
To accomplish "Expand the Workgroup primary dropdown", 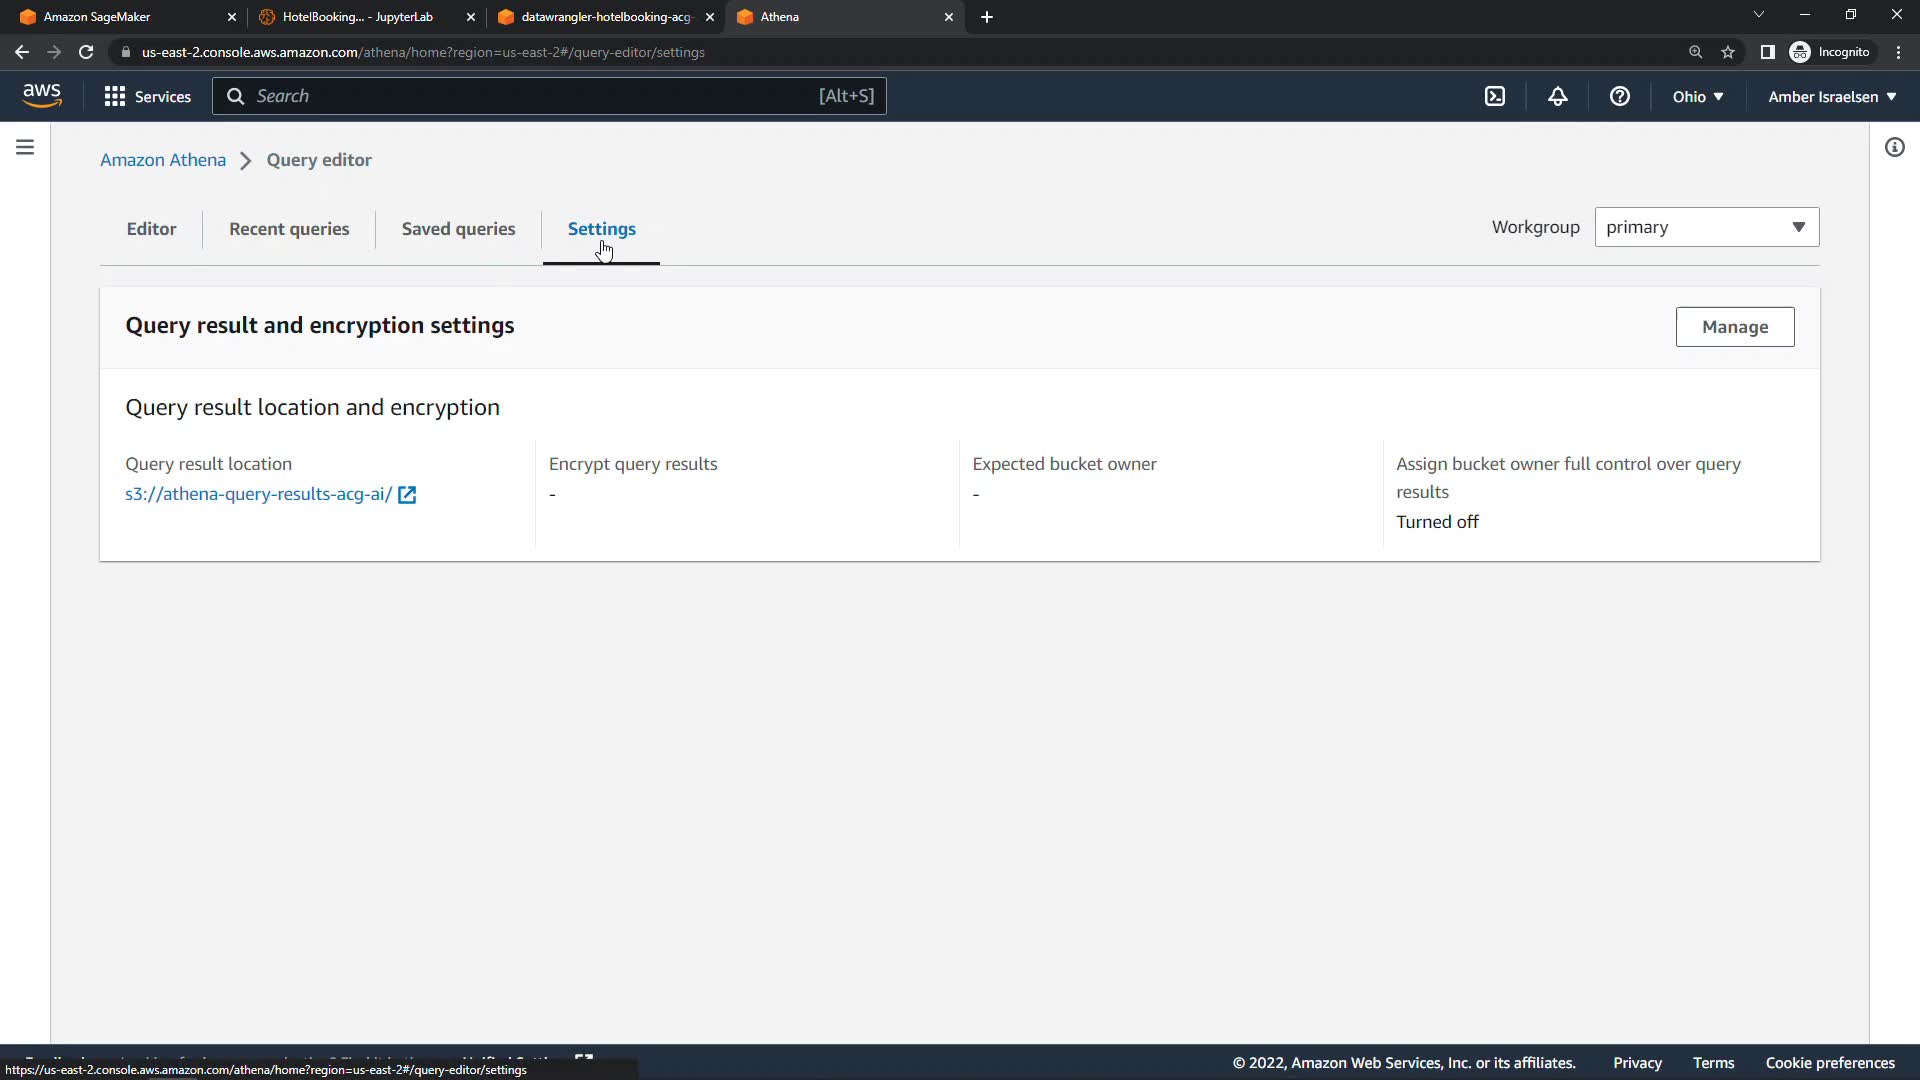I will pos(1706,227).
